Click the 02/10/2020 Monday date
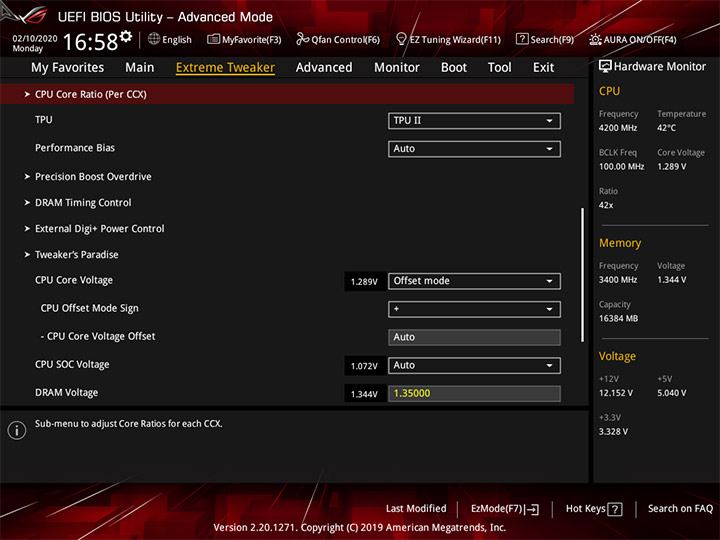This screenshot has width=720, height=540. [35, 43]
